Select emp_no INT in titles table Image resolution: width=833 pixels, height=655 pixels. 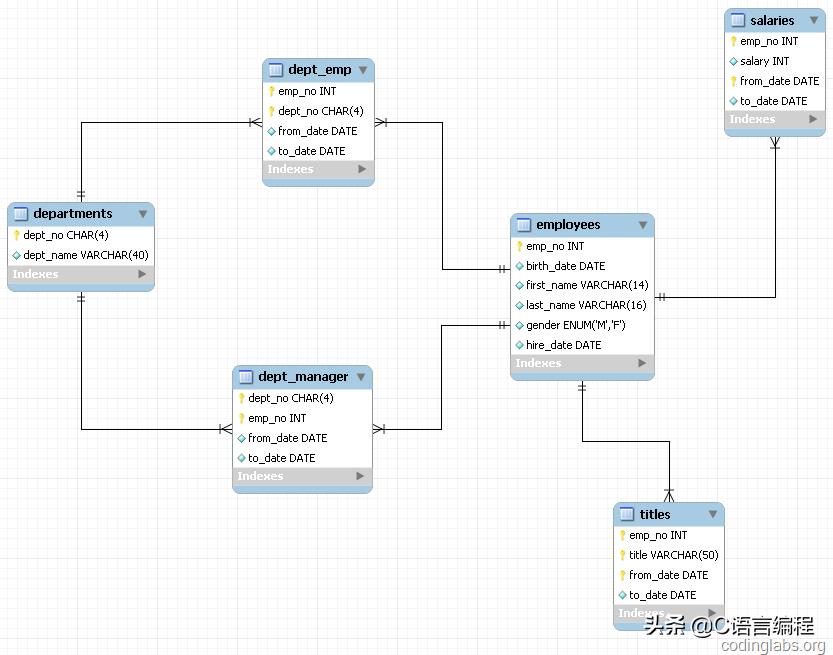pyautogui.click(x=669, y=535)
